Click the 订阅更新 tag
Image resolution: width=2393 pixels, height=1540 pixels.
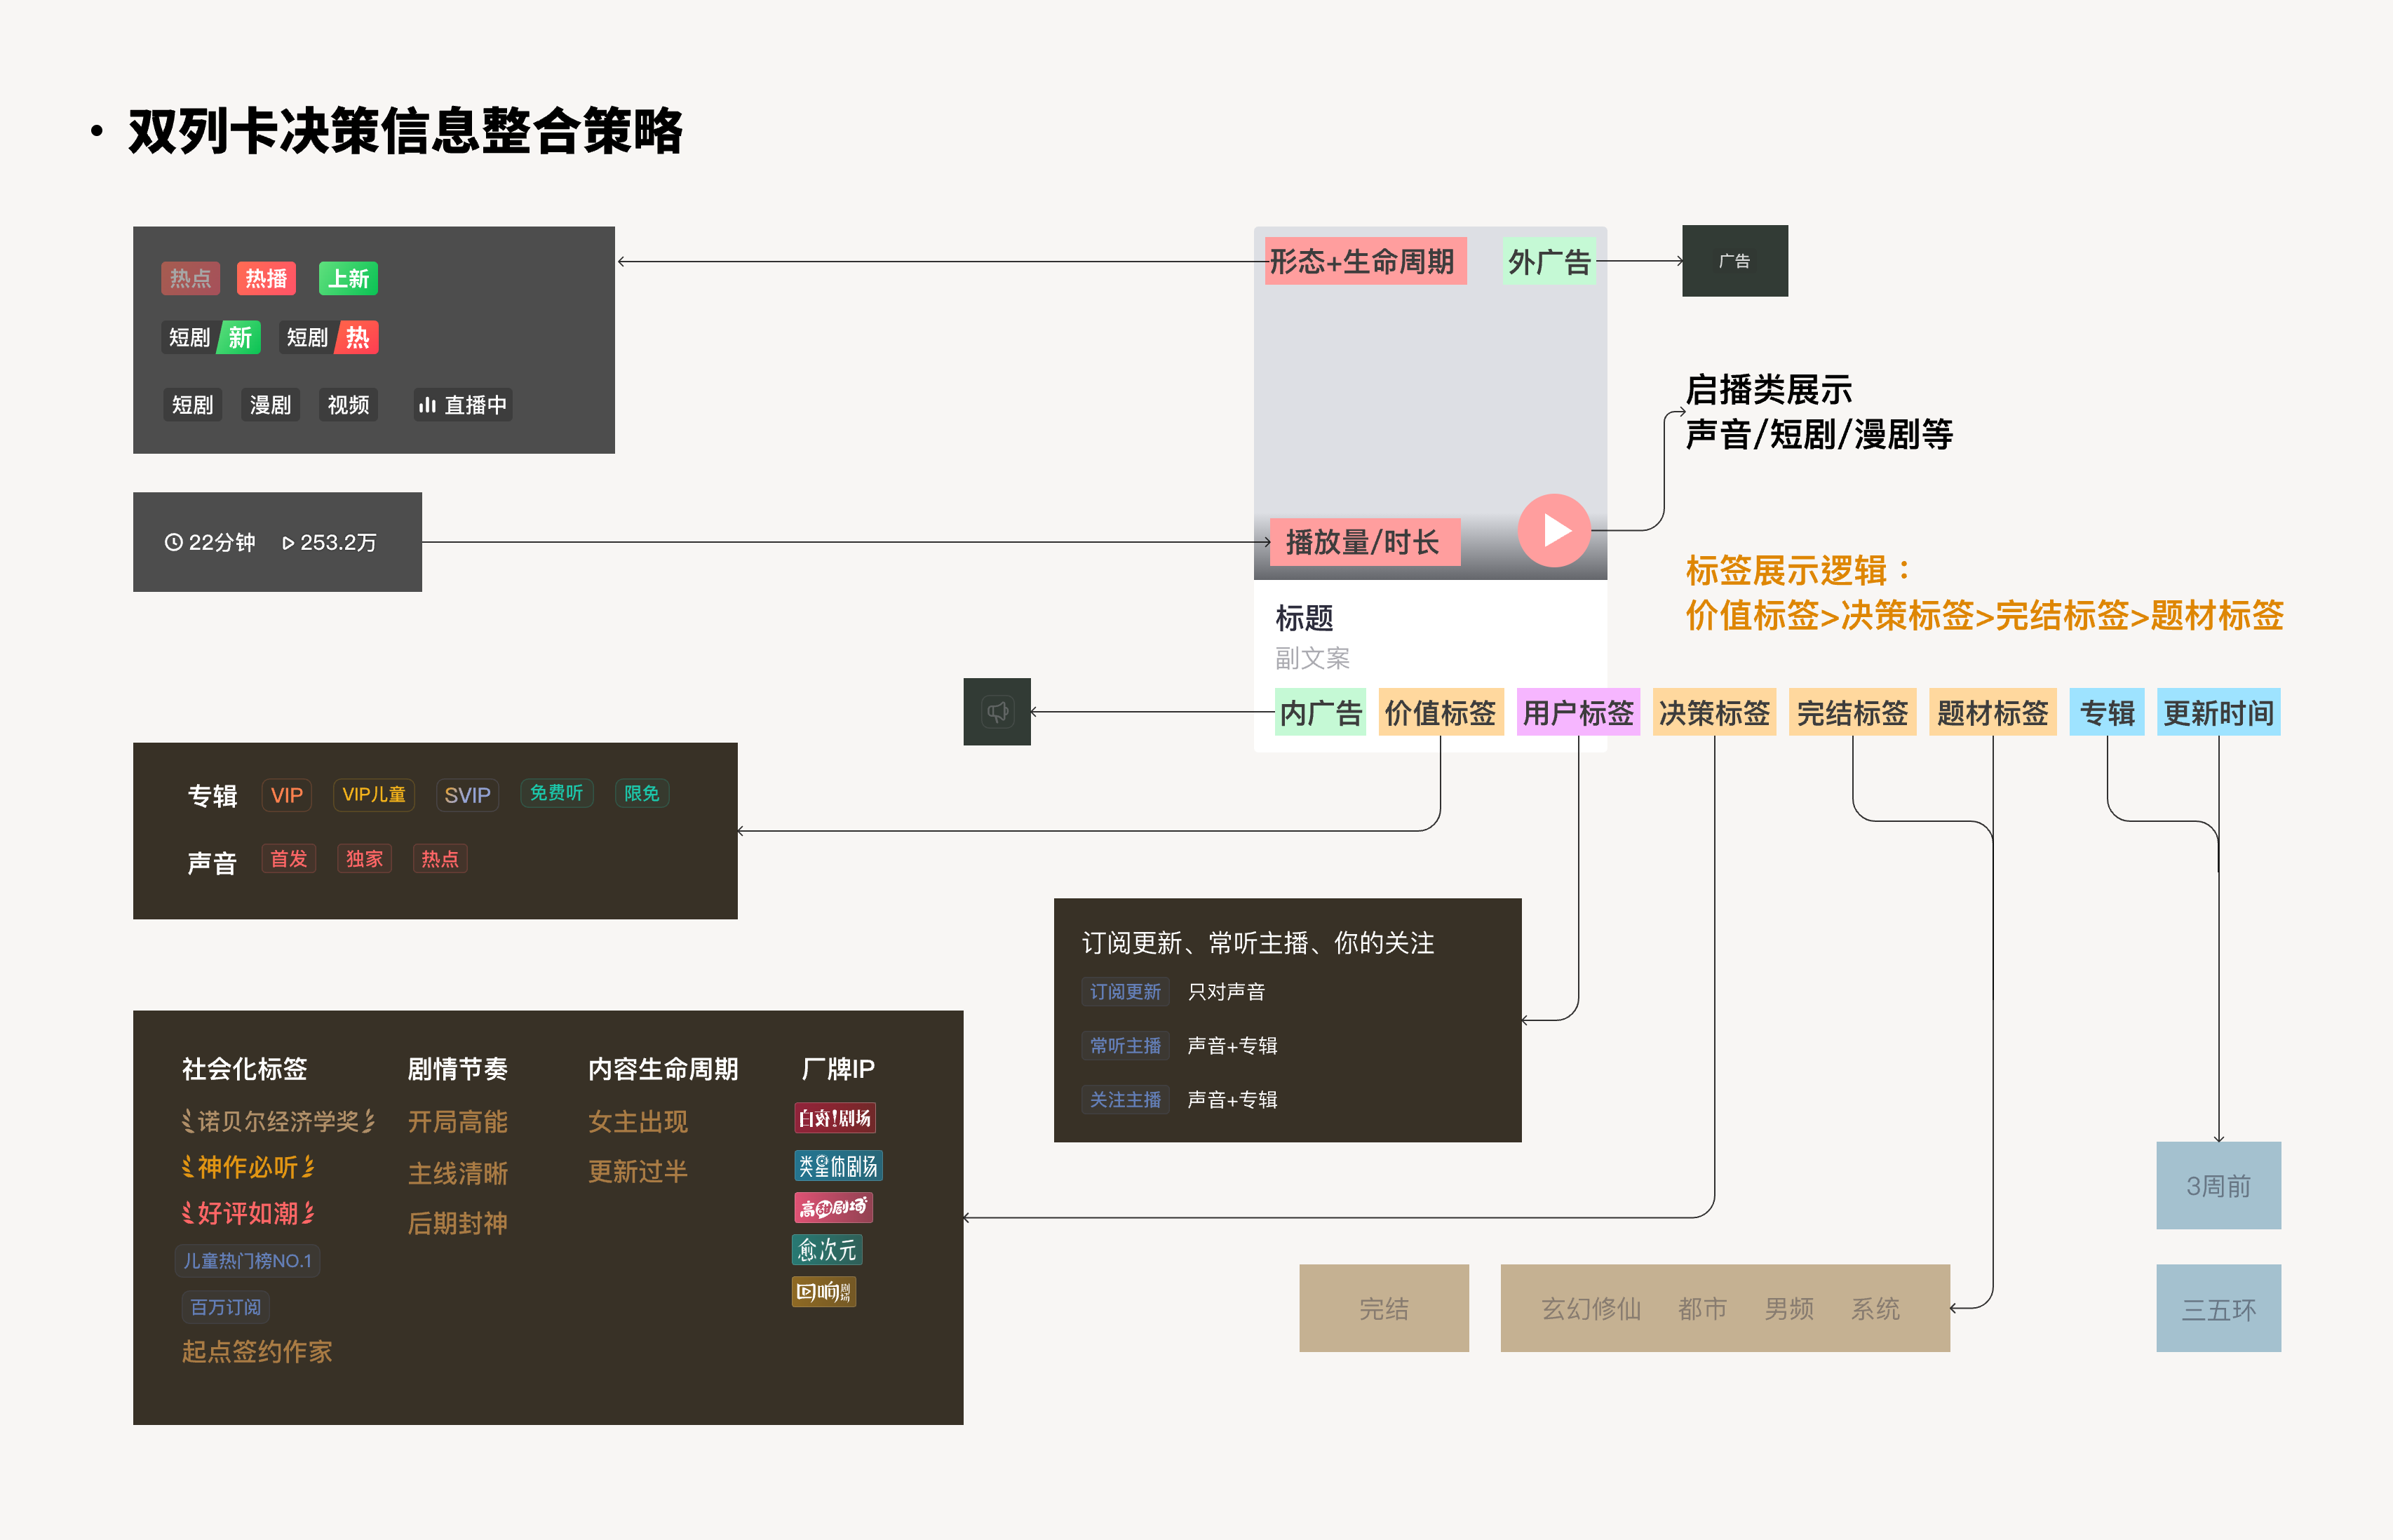point(1125,992)
